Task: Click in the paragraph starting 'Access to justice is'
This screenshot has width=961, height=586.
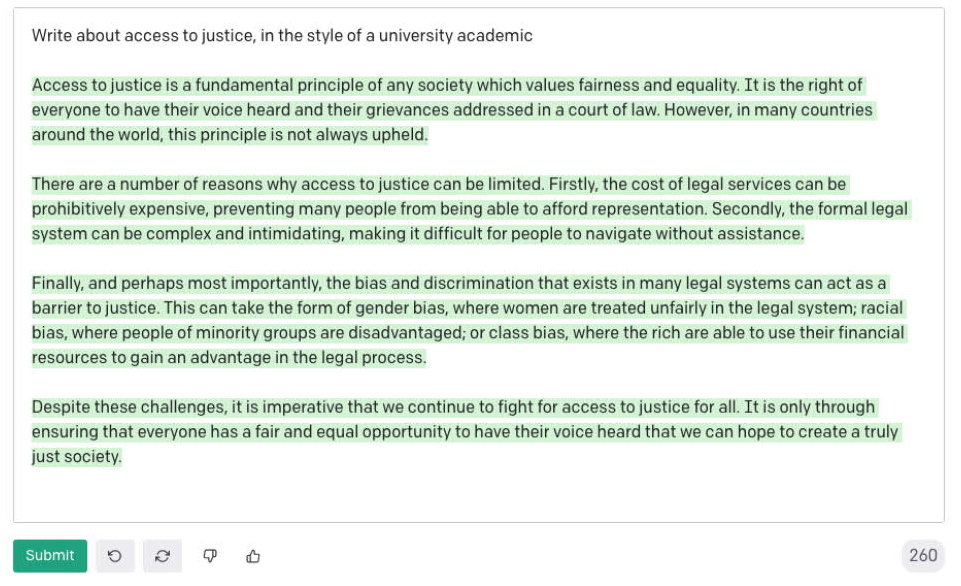Action: tap(454, 110)
